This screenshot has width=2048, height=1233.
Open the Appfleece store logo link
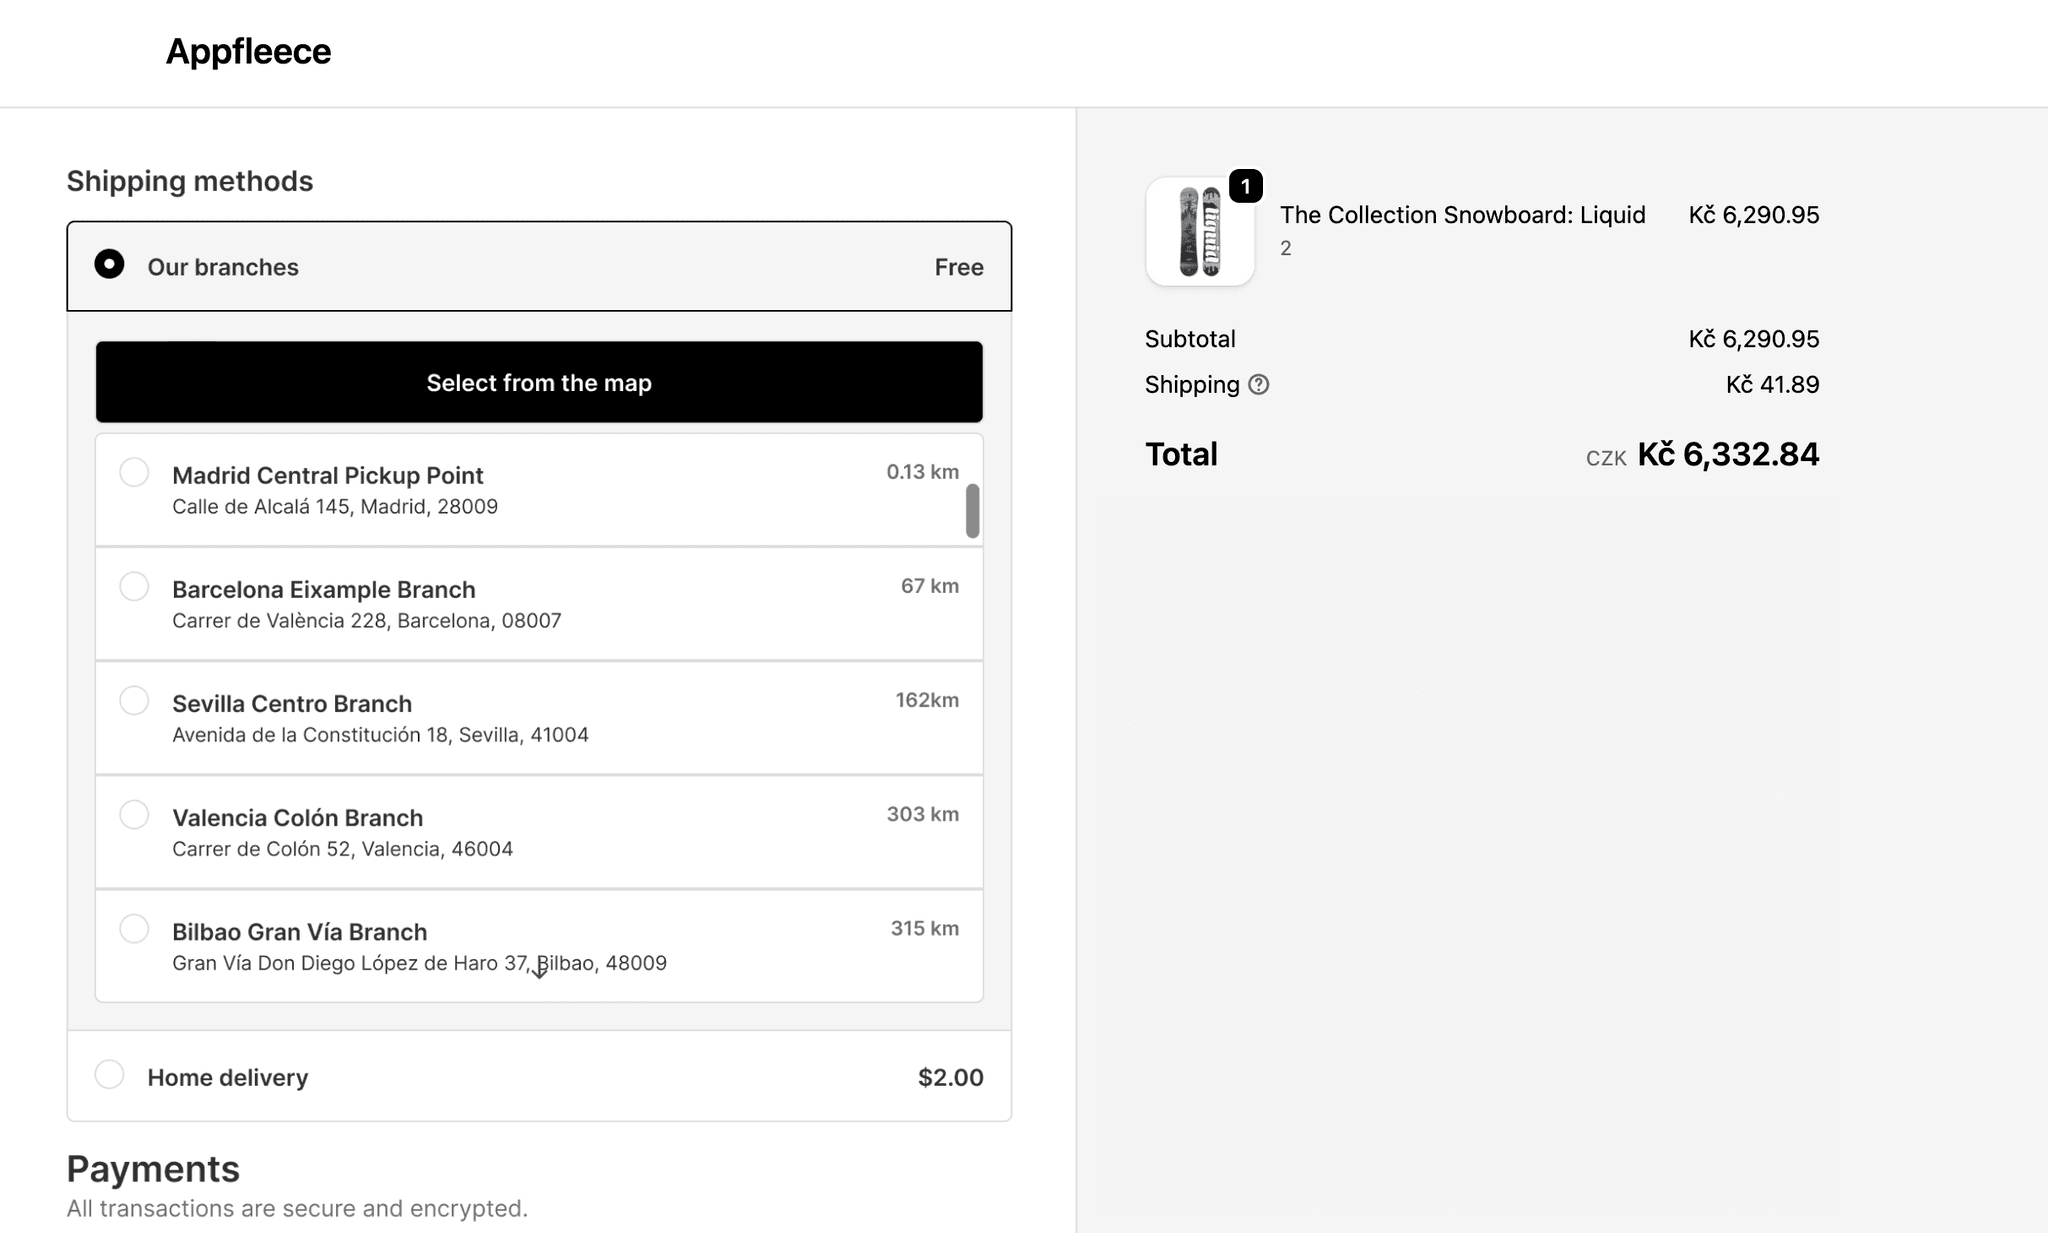248,51
